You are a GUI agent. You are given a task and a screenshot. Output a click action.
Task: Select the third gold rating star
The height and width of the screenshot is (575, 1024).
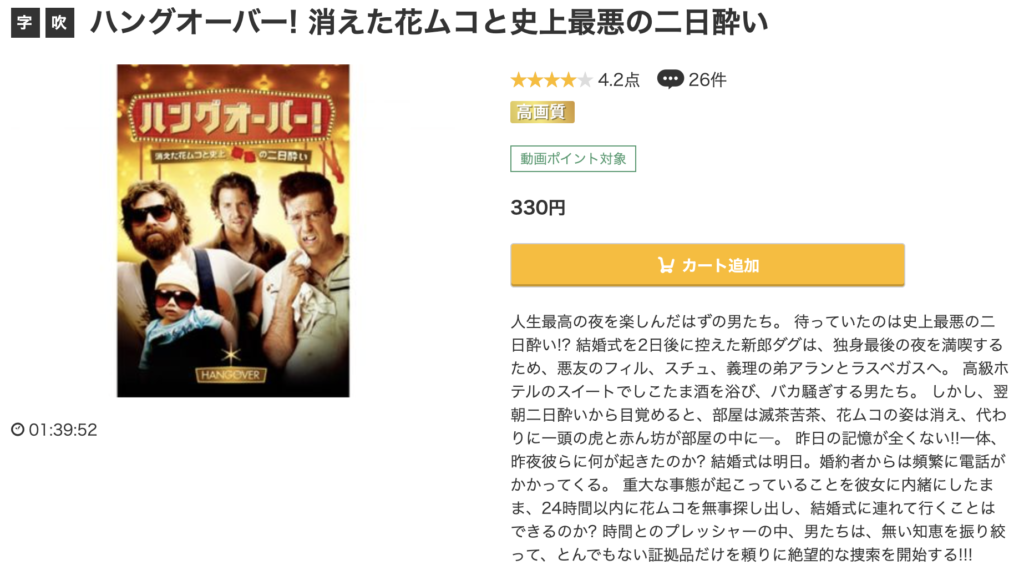[x=552, y=80]
